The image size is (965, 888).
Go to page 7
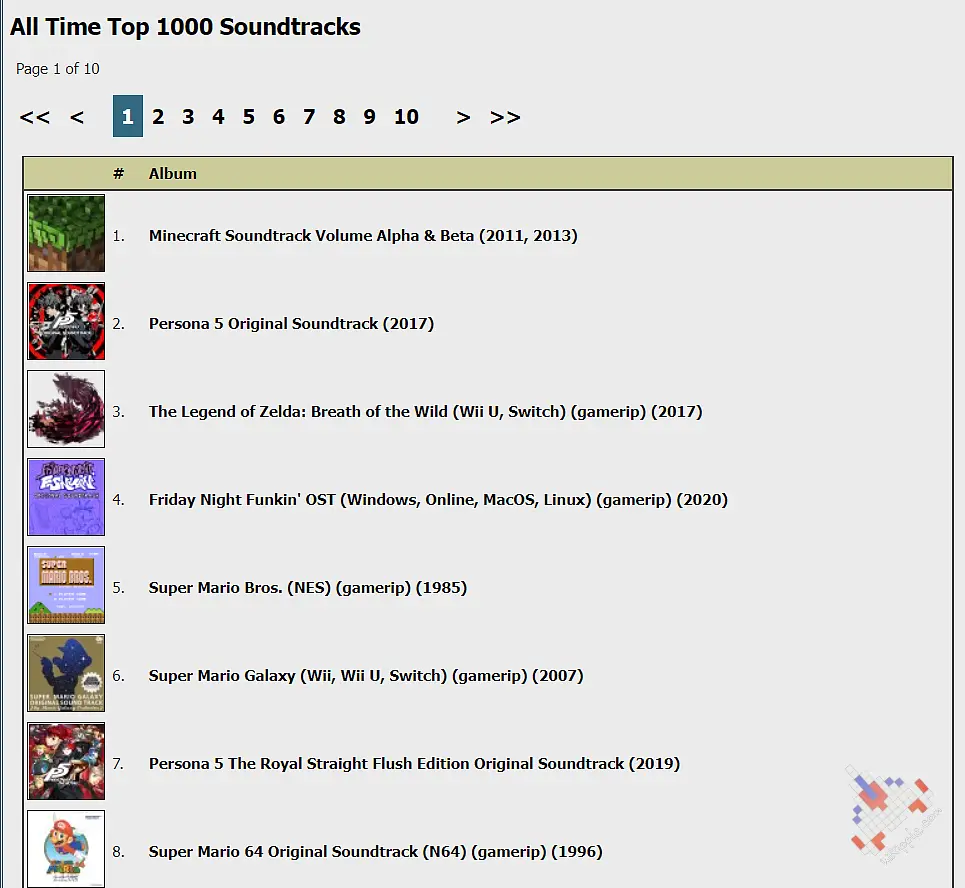point(309,116)
